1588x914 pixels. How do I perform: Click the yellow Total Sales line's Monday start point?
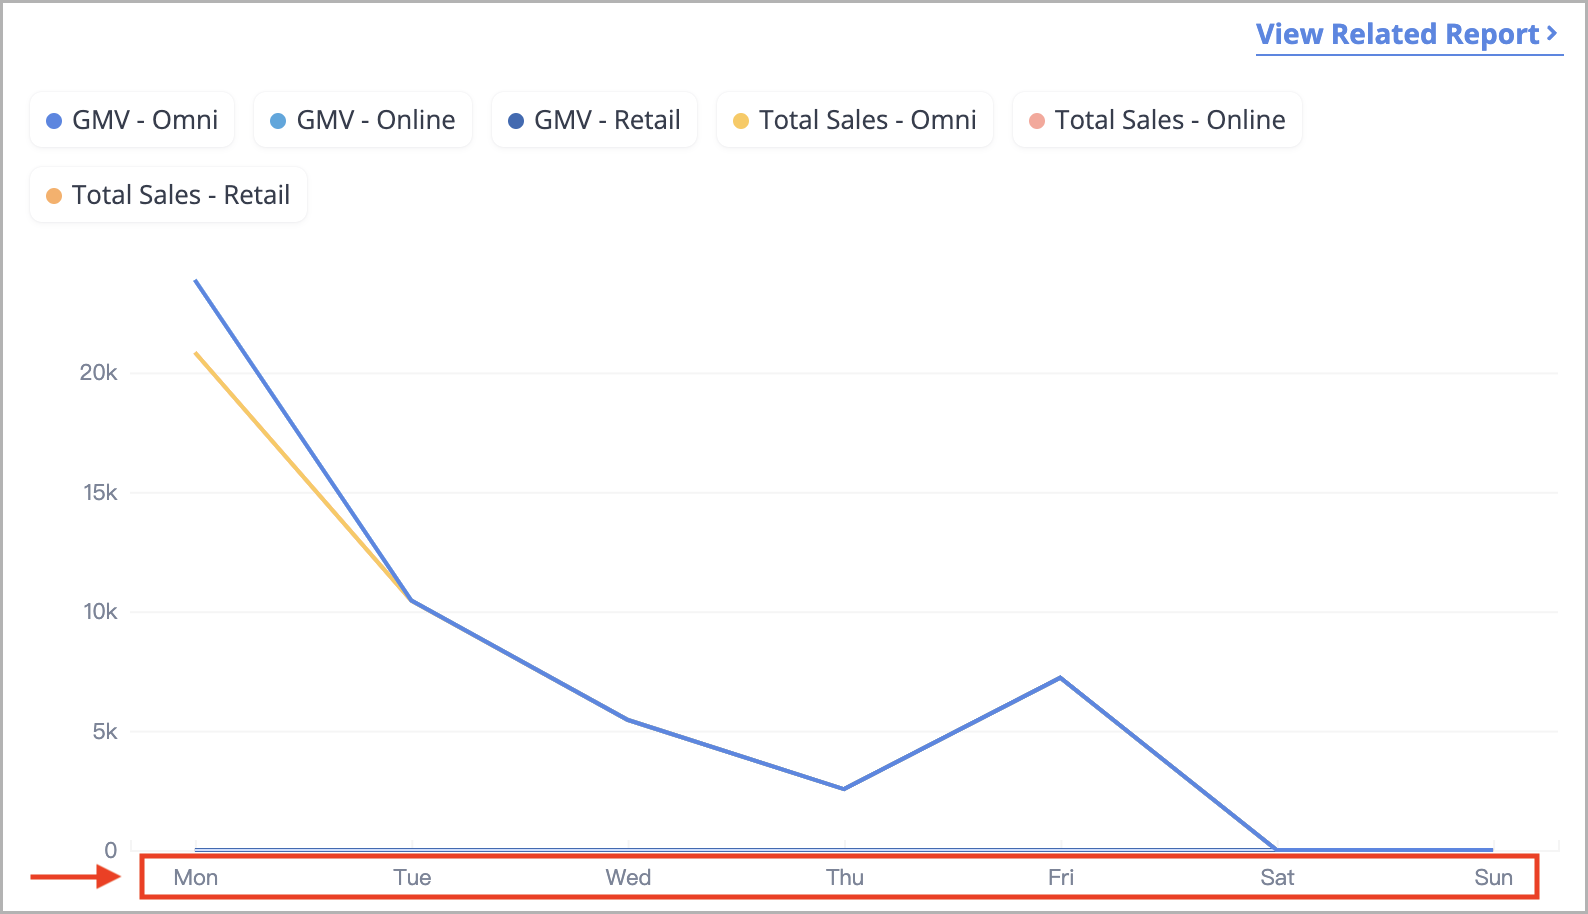click(196, 353)
